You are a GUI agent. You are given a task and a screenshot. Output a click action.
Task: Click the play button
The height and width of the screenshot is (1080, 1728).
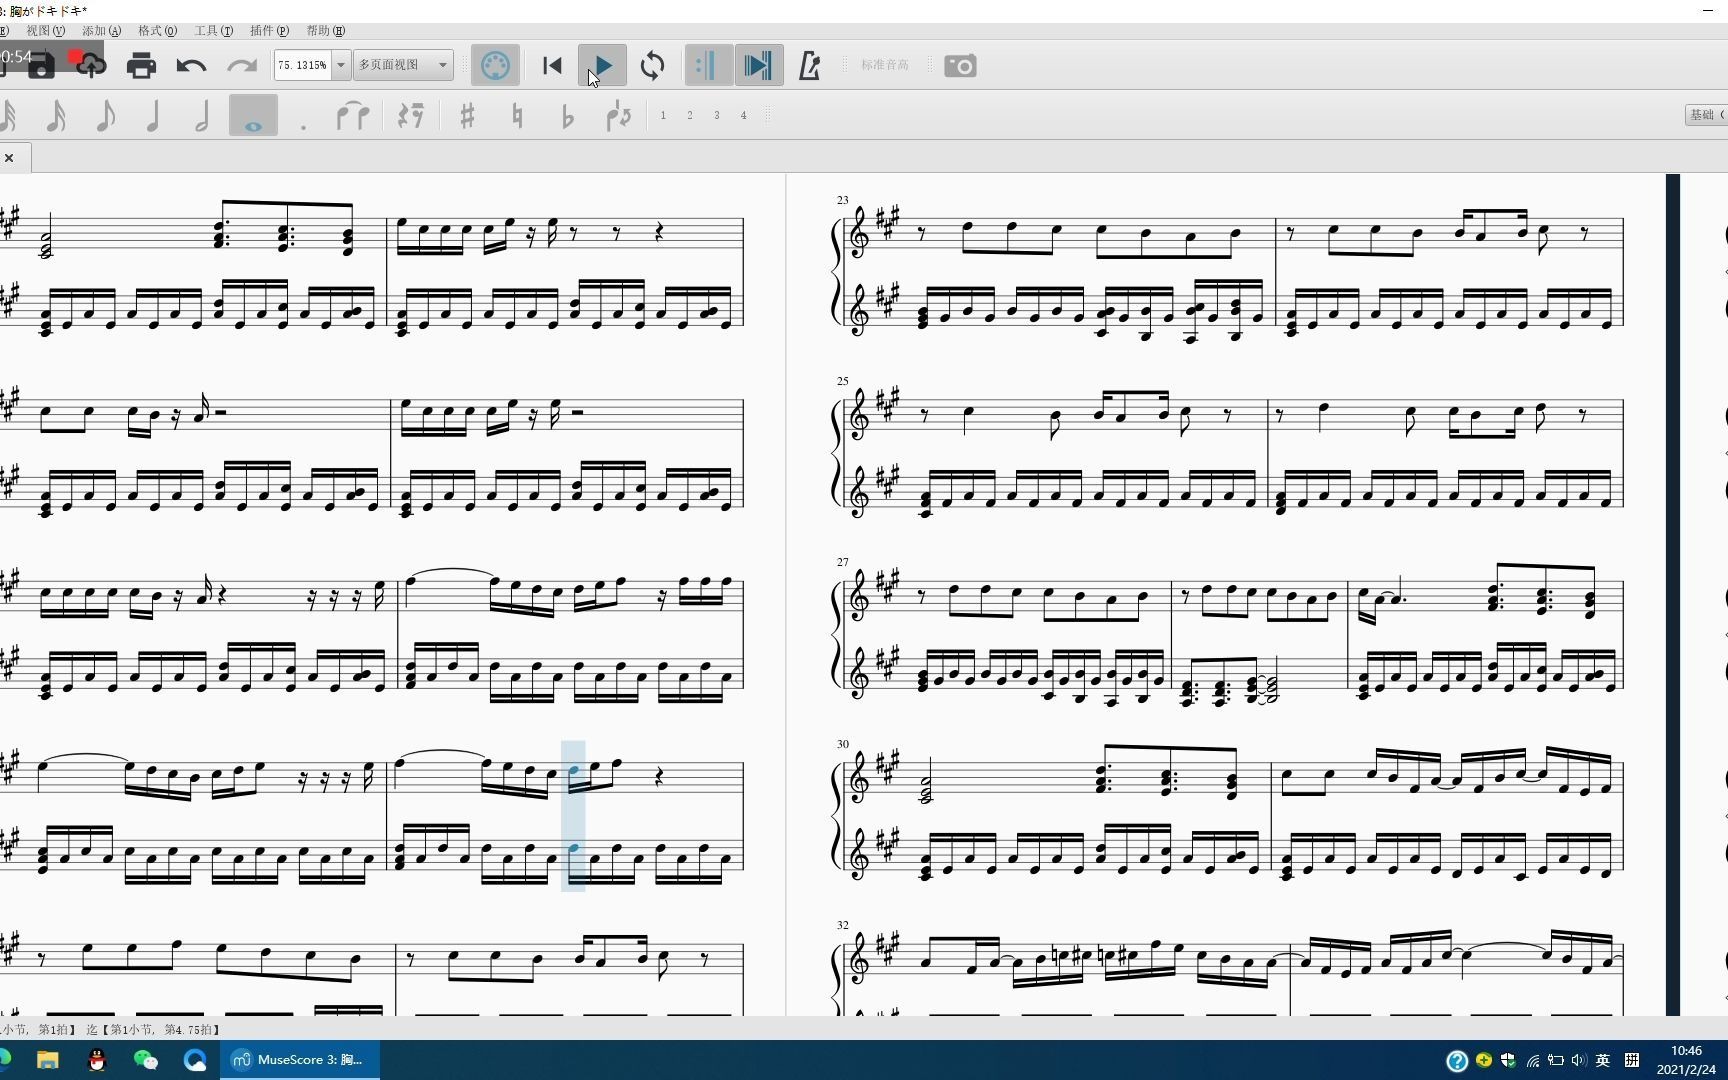602,66
